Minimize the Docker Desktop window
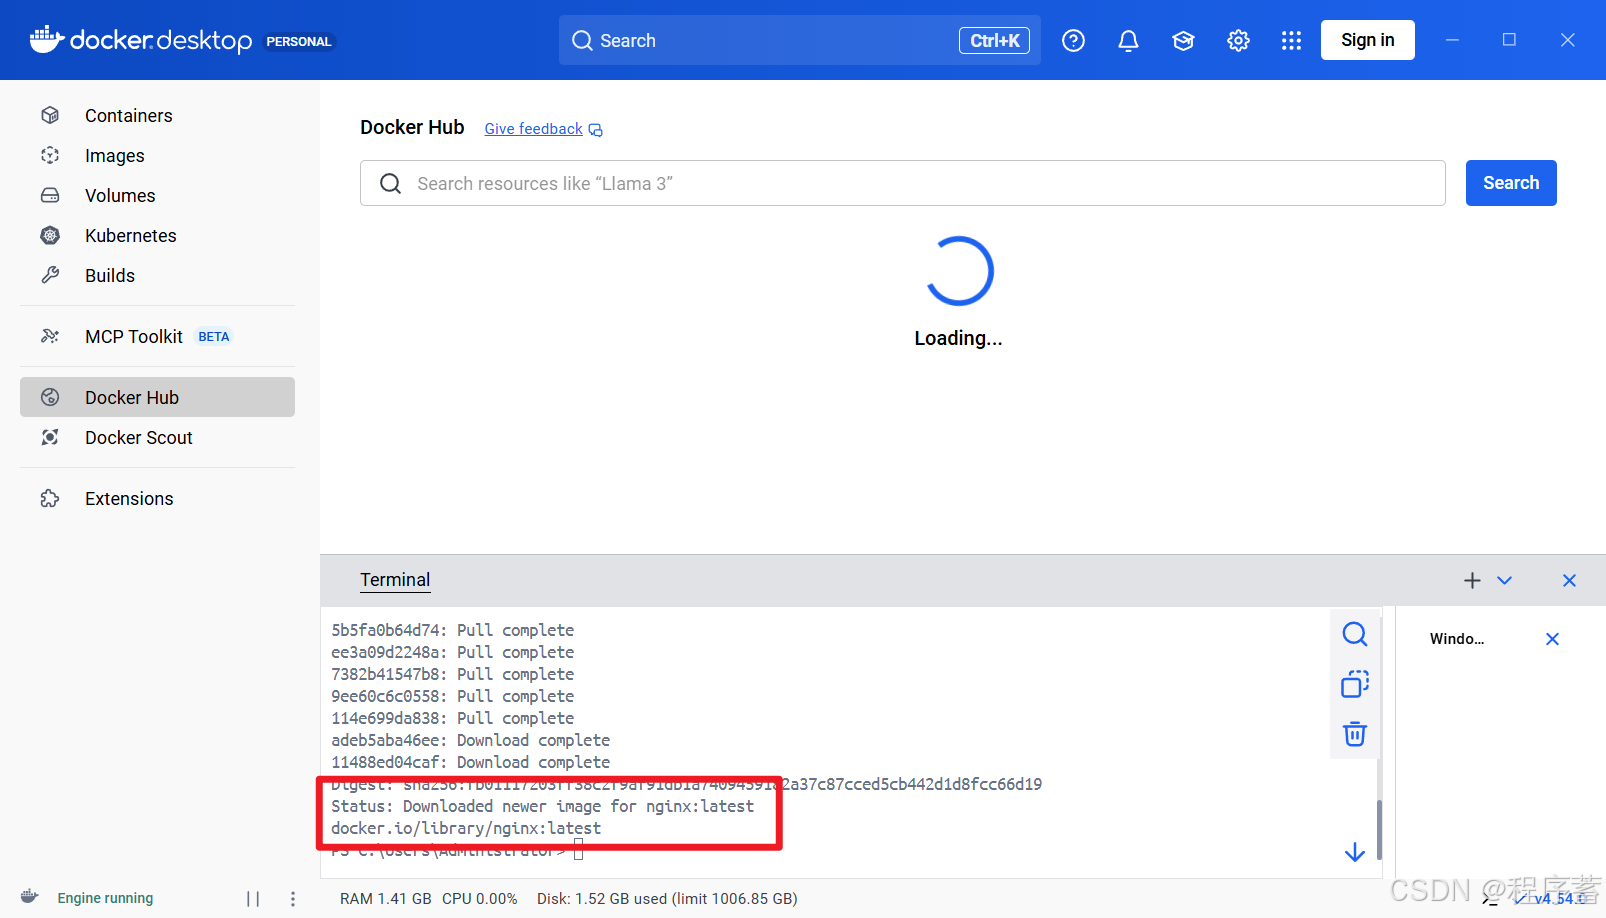Image resolution: width=1606 pixels, height=918 pixels. point(1452,40)
